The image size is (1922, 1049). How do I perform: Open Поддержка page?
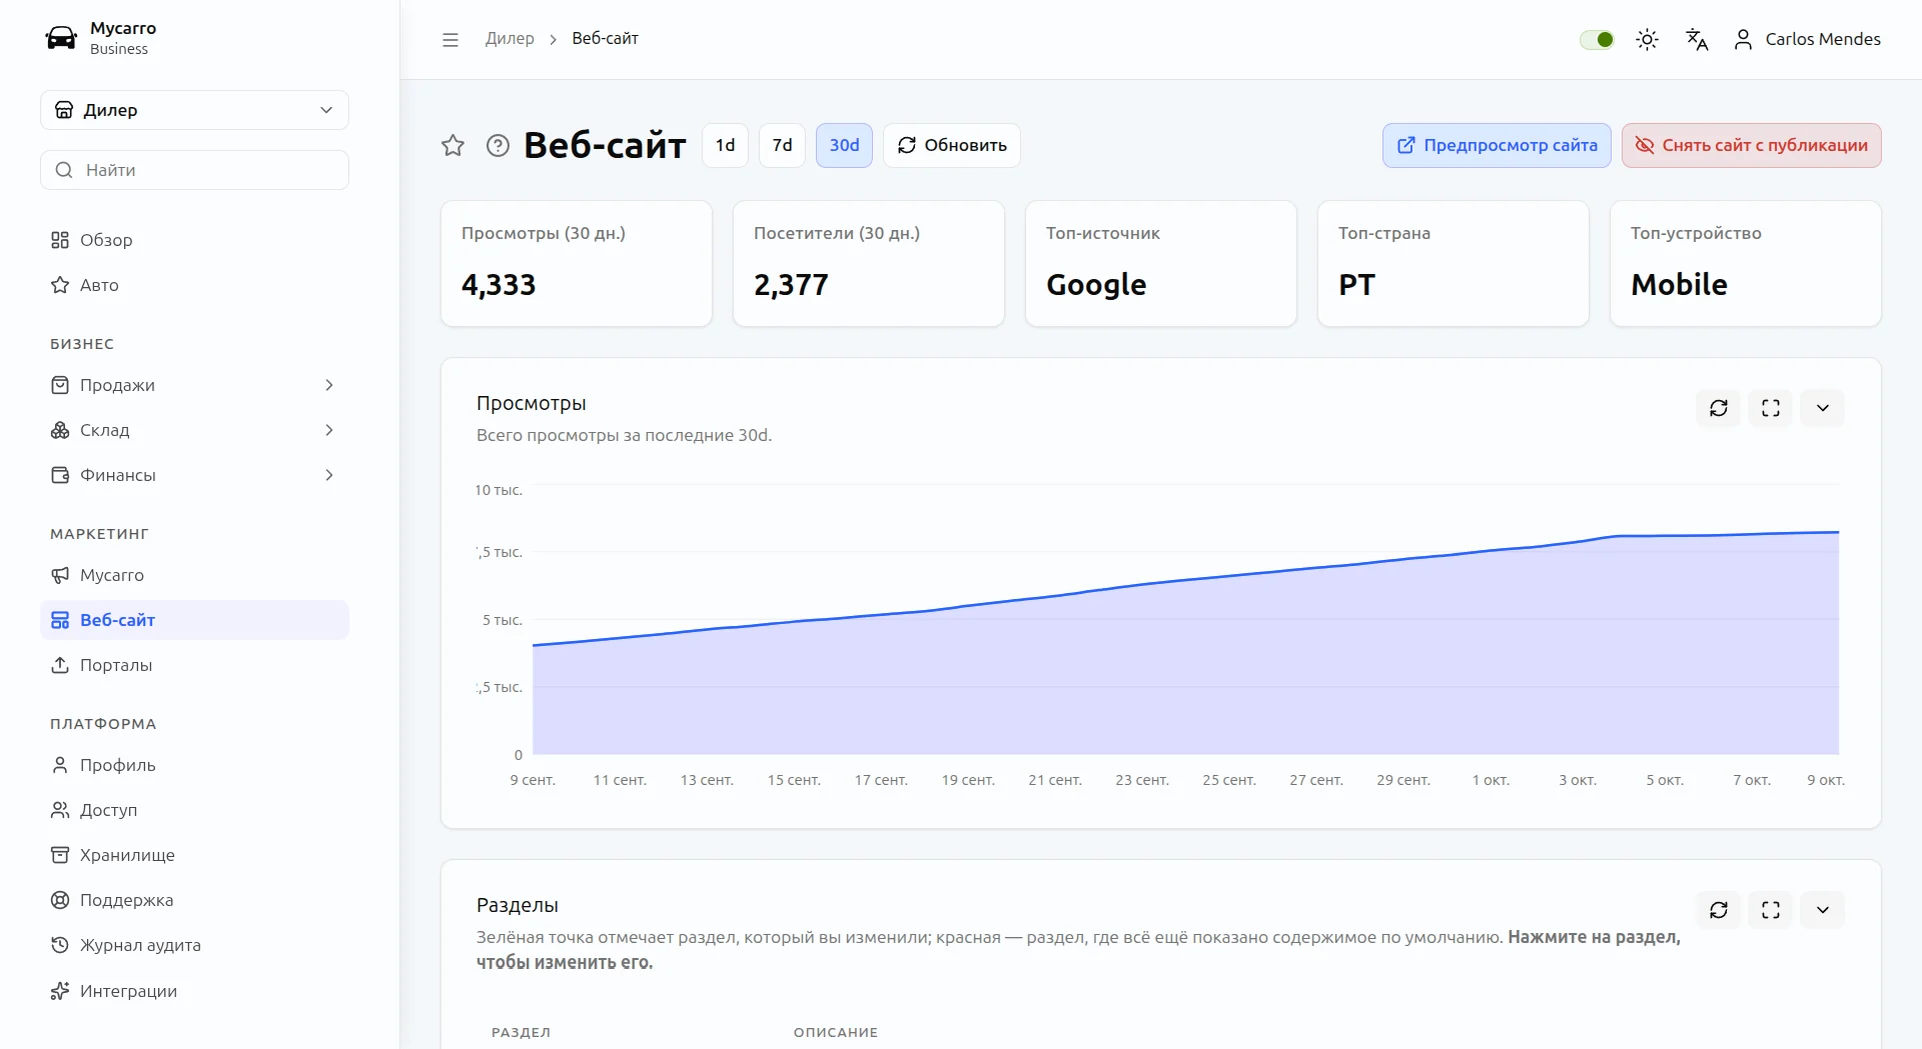point(195,900)
